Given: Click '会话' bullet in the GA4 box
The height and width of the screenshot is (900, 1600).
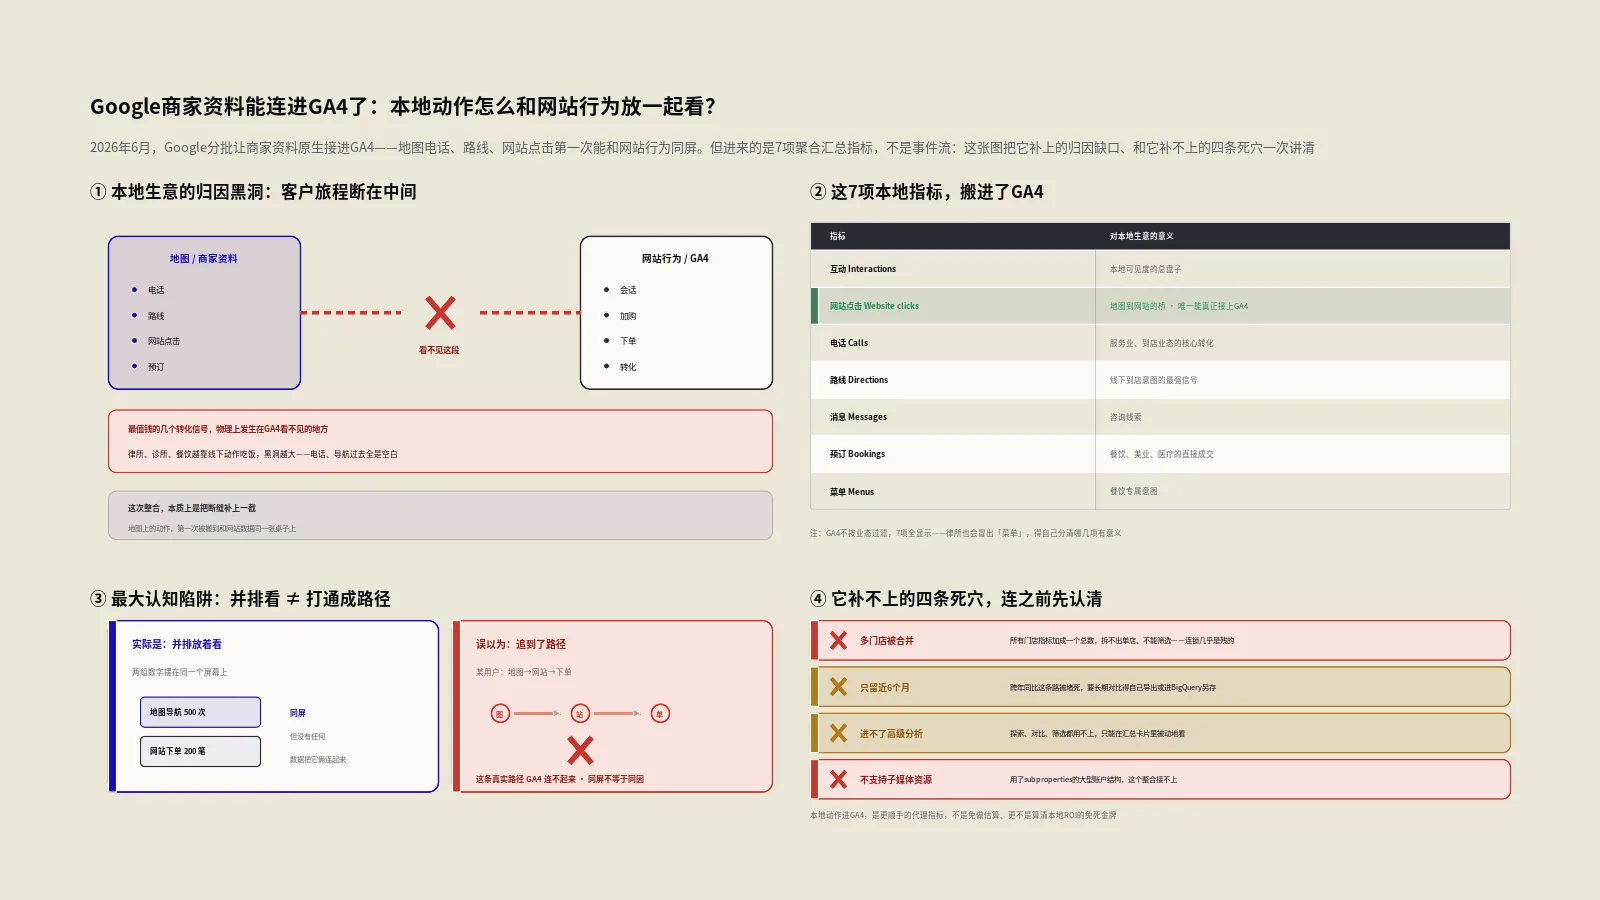Looking at the screenshot, I should pos(628,290).
